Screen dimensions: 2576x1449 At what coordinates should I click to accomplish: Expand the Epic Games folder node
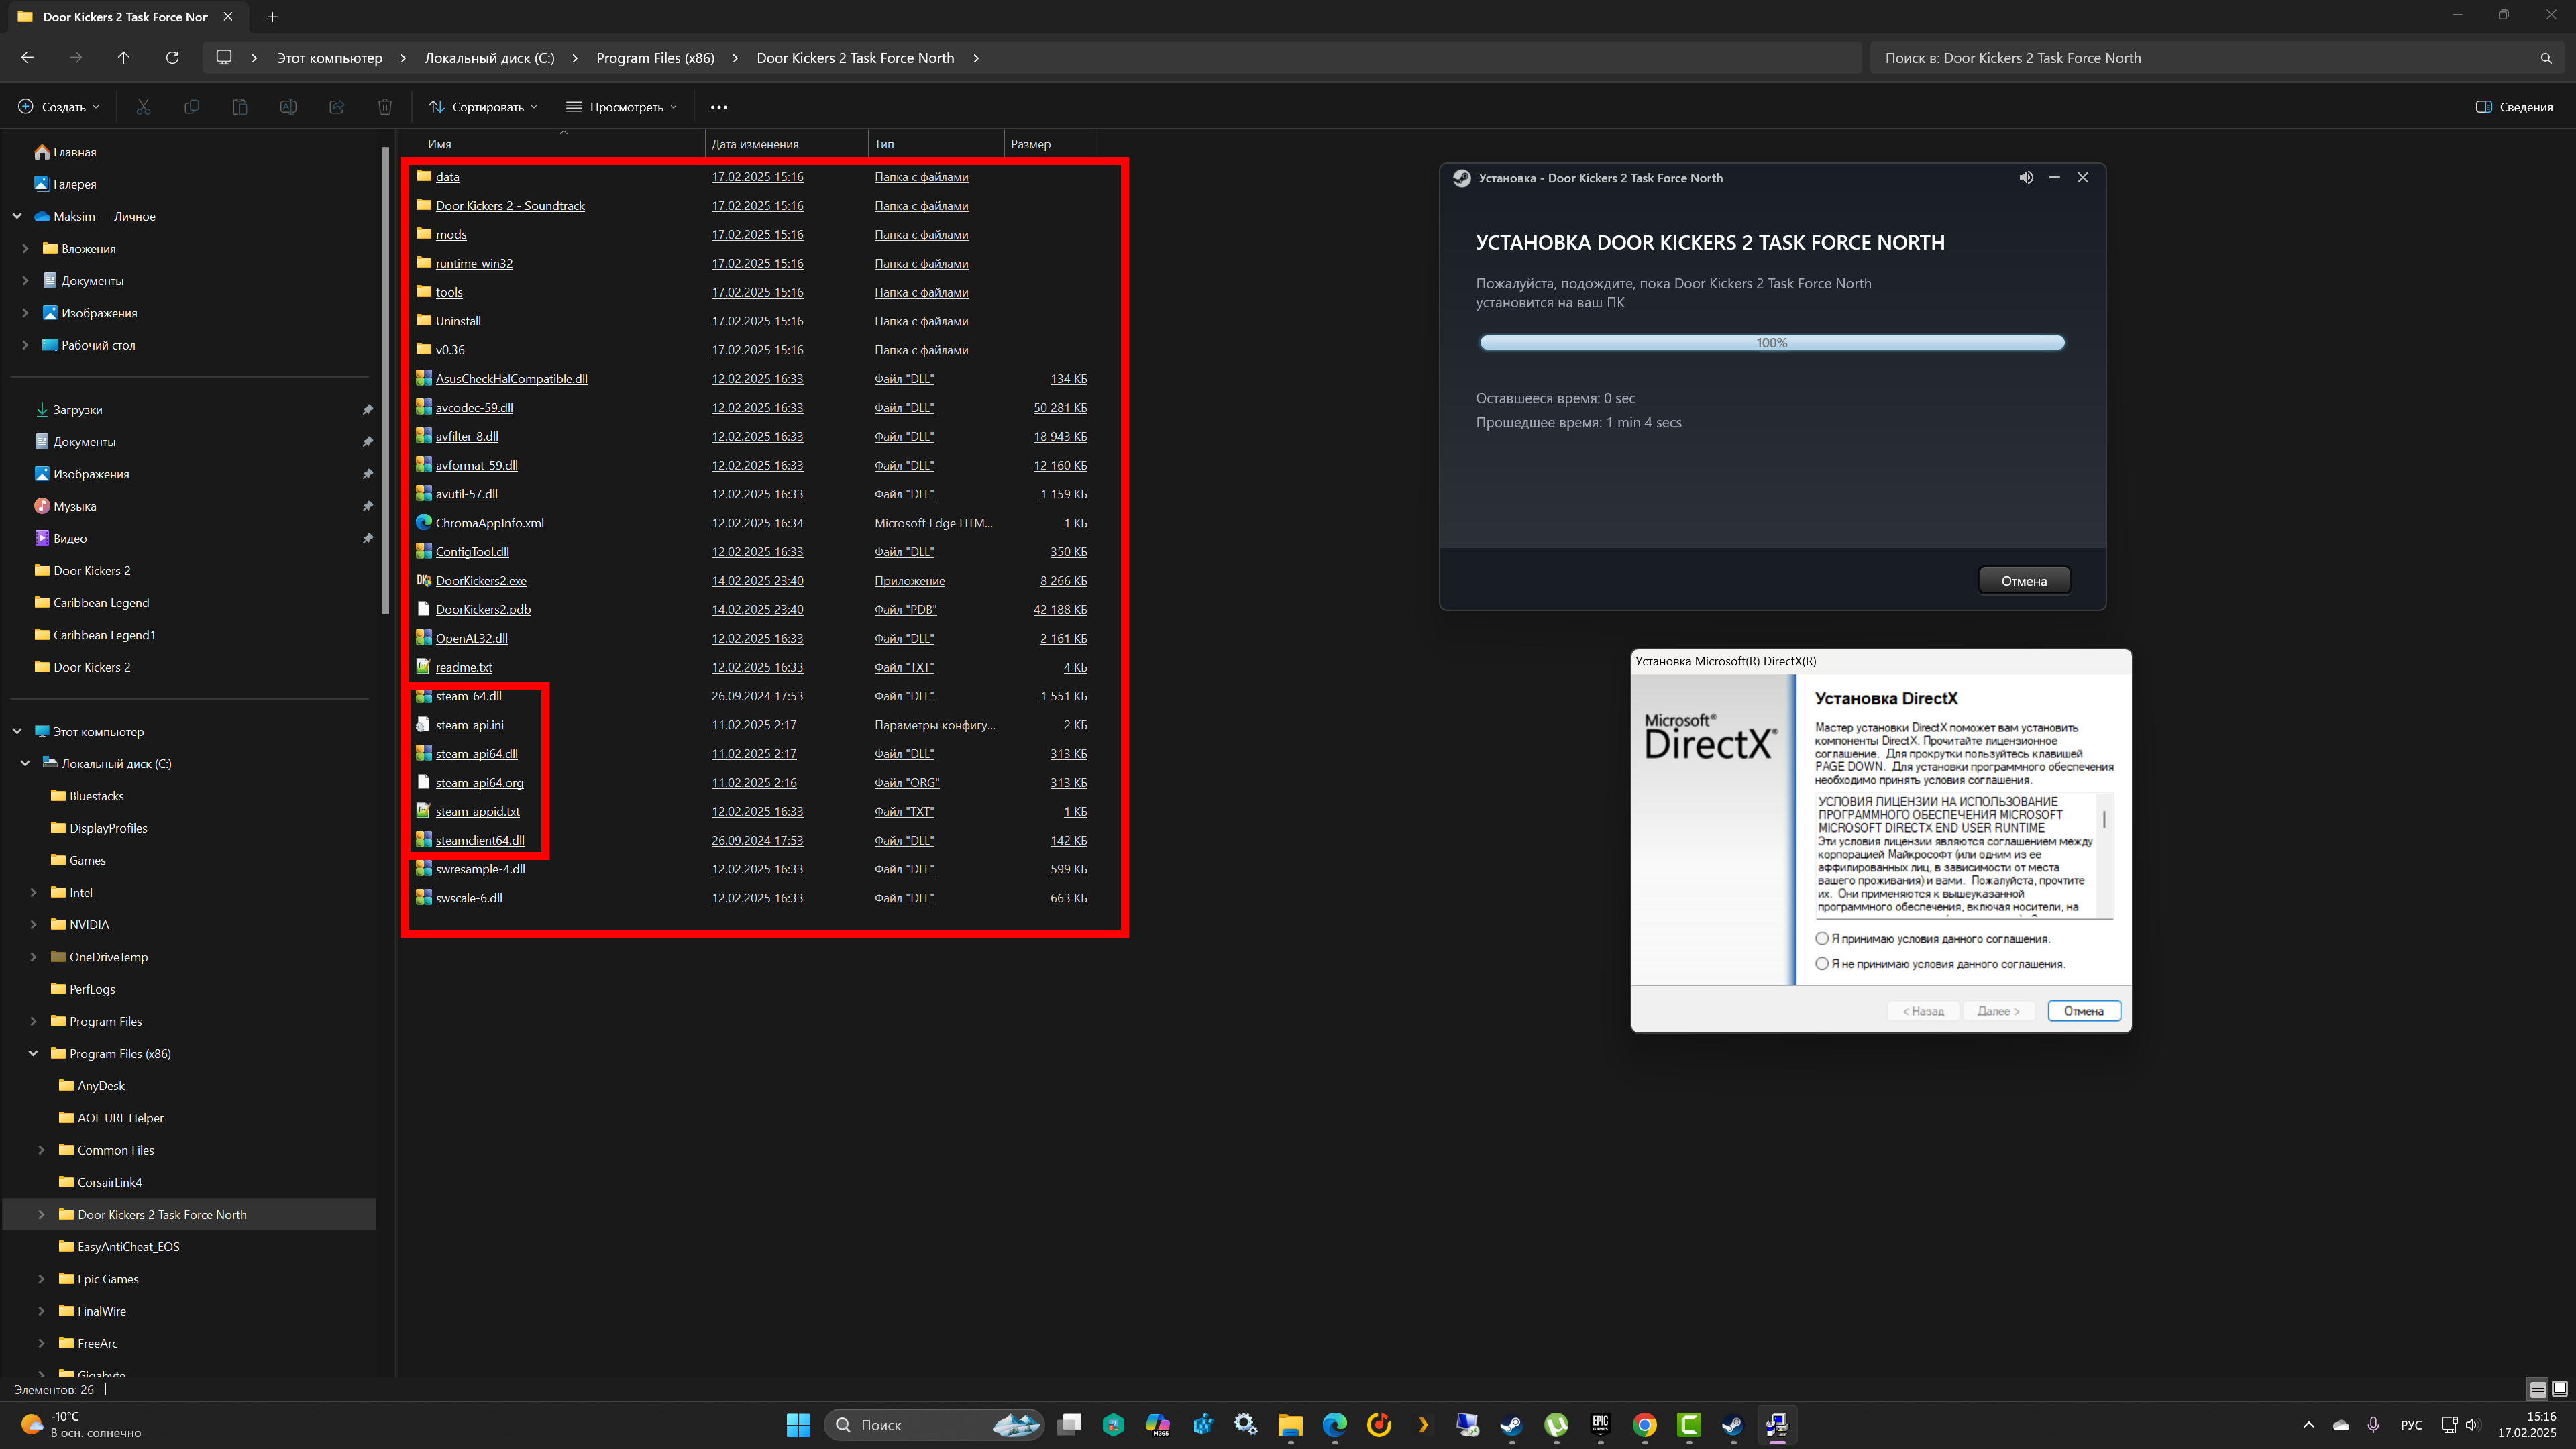point(41,1279)
